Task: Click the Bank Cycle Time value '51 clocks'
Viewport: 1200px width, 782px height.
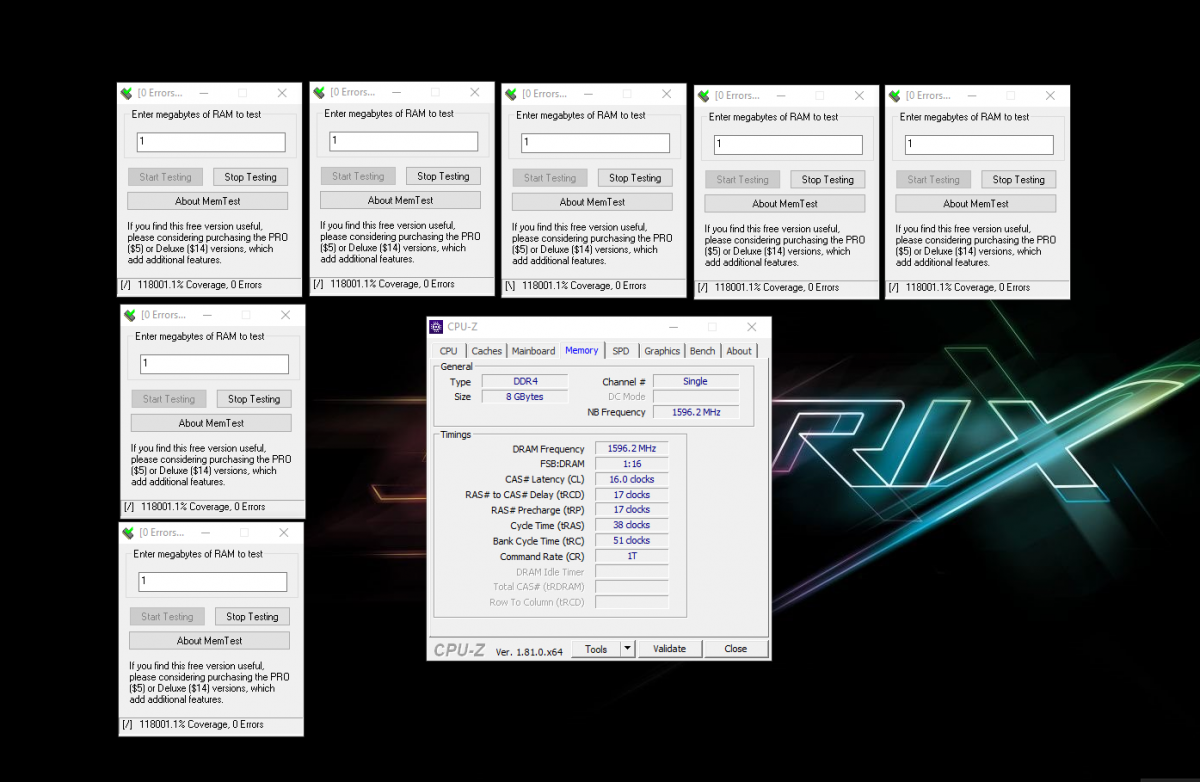Action: pyautogui.click(x=632, y=541)
